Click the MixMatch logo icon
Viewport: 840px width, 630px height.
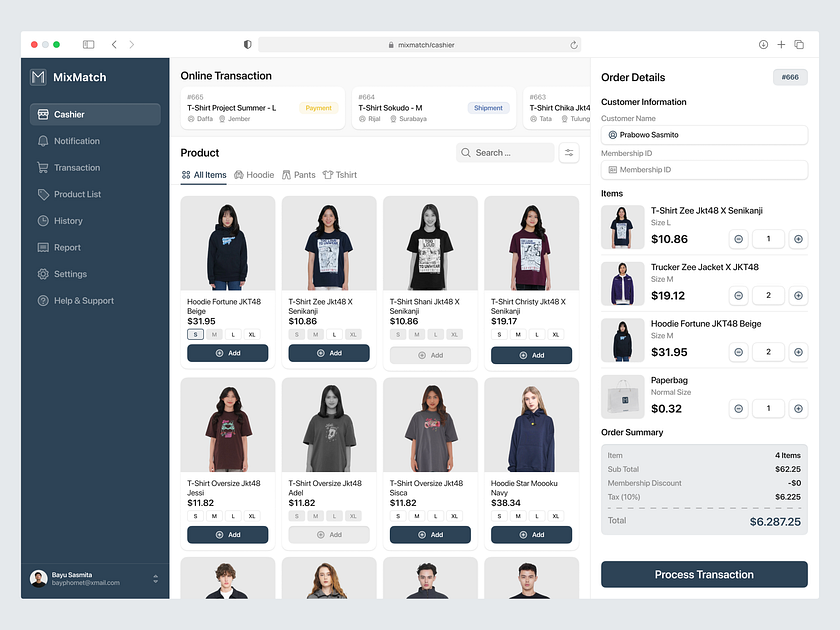[x=38, y=77]
